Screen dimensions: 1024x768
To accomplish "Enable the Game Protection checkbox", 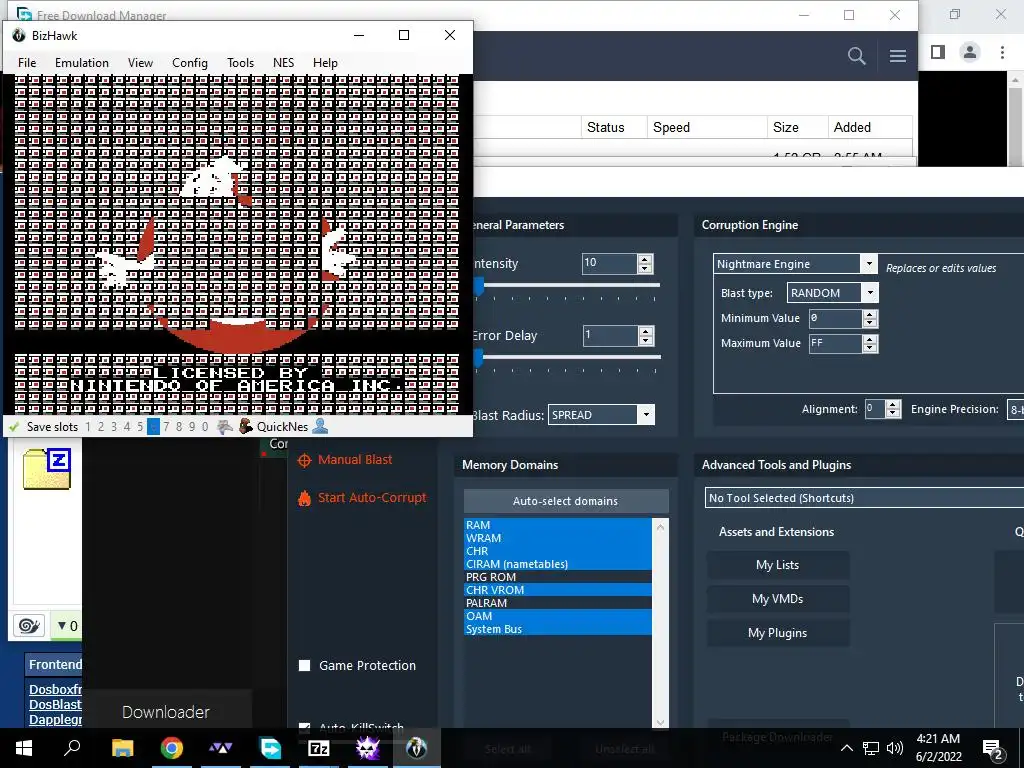I will pos(304,665).
